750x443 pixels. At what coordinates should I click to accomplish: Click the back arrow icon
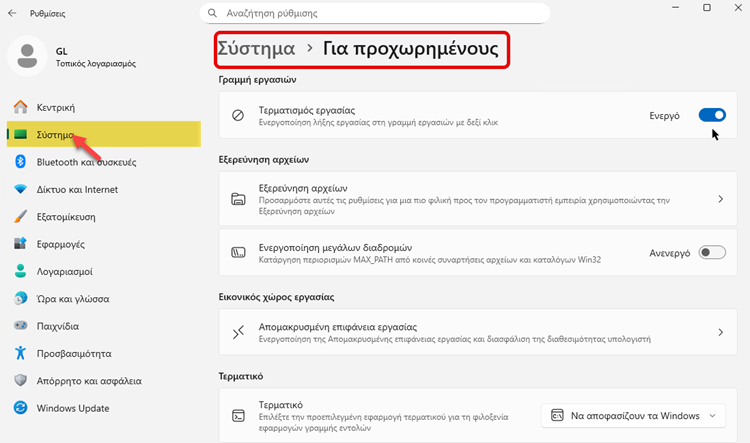point(12,13)
